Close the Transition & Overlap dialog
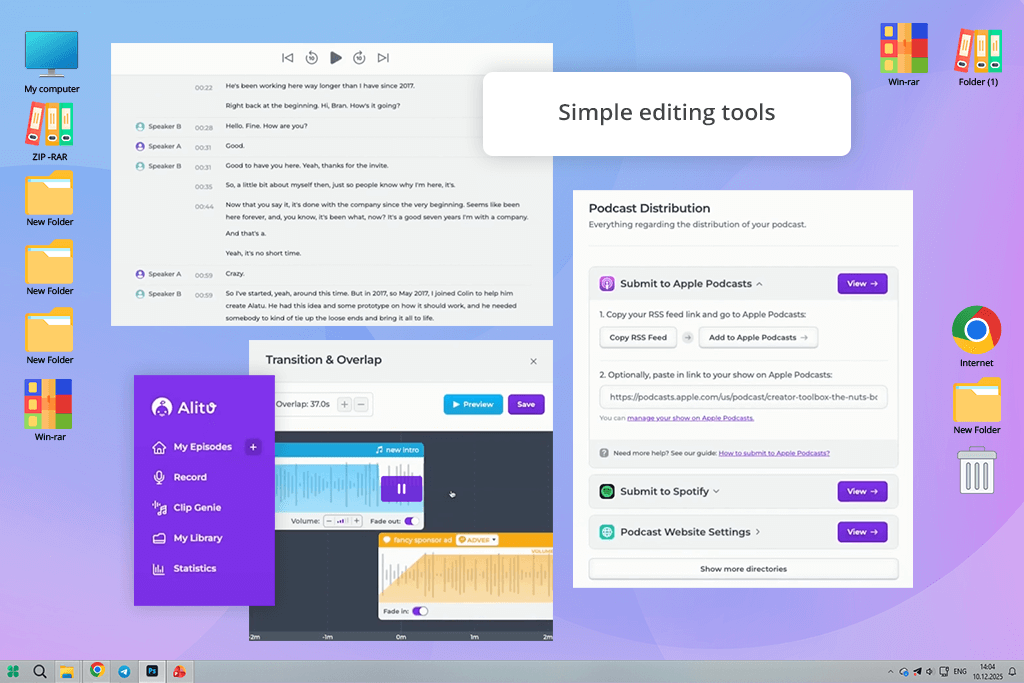 tap(534, 362)
